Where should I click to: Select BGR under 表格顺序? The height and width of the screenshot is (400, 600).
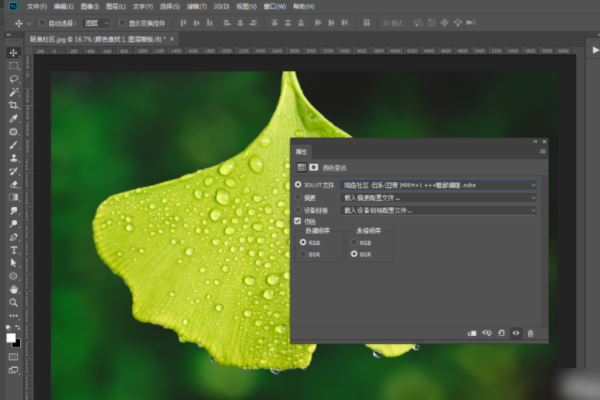[354, 254]
